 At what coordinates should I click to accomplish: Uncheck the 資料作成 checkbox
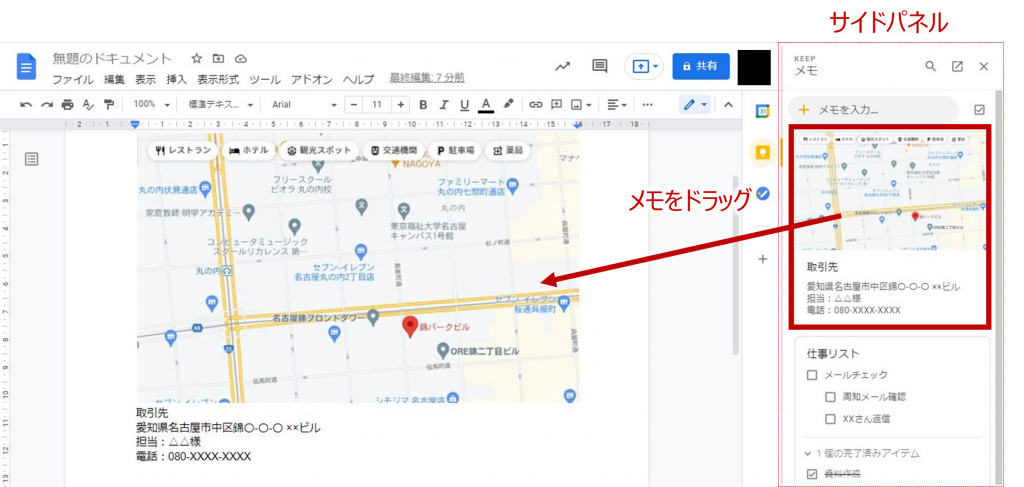pyautogui.click(x=812, y=474)
